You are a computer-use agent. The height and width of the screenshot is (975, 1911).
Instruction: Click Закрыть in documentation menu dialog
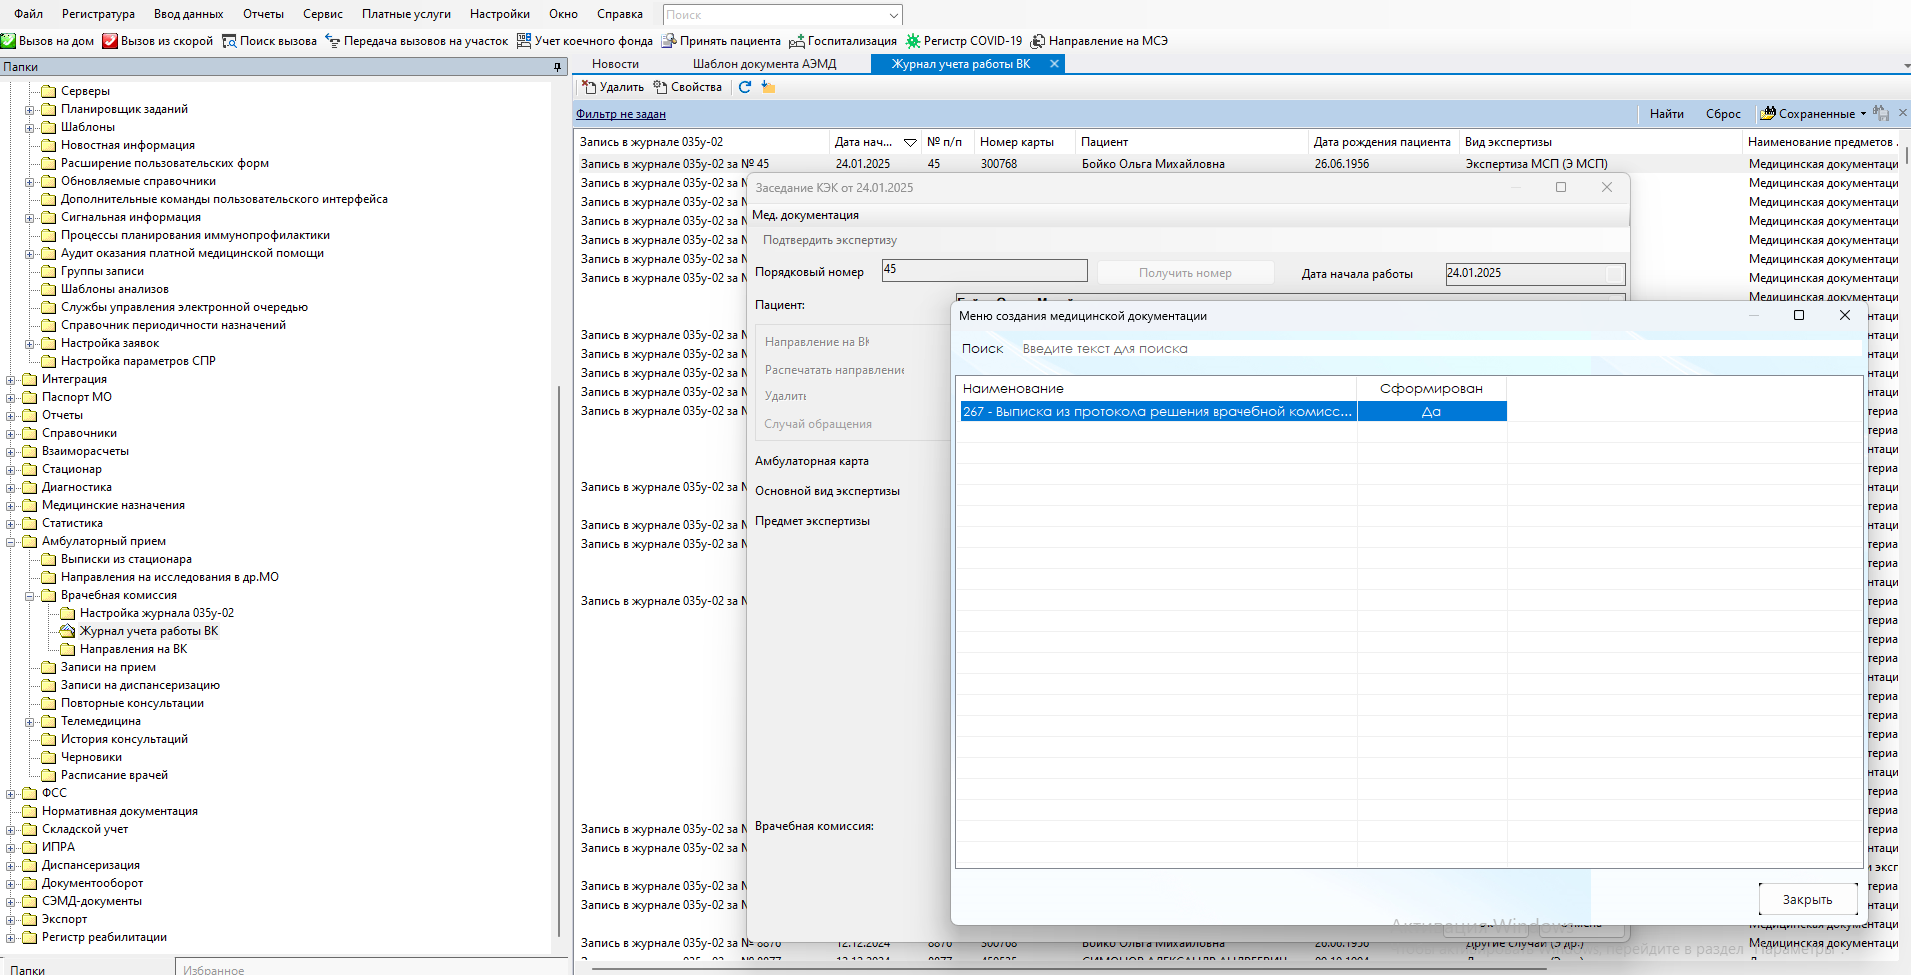coord(1807,899)
